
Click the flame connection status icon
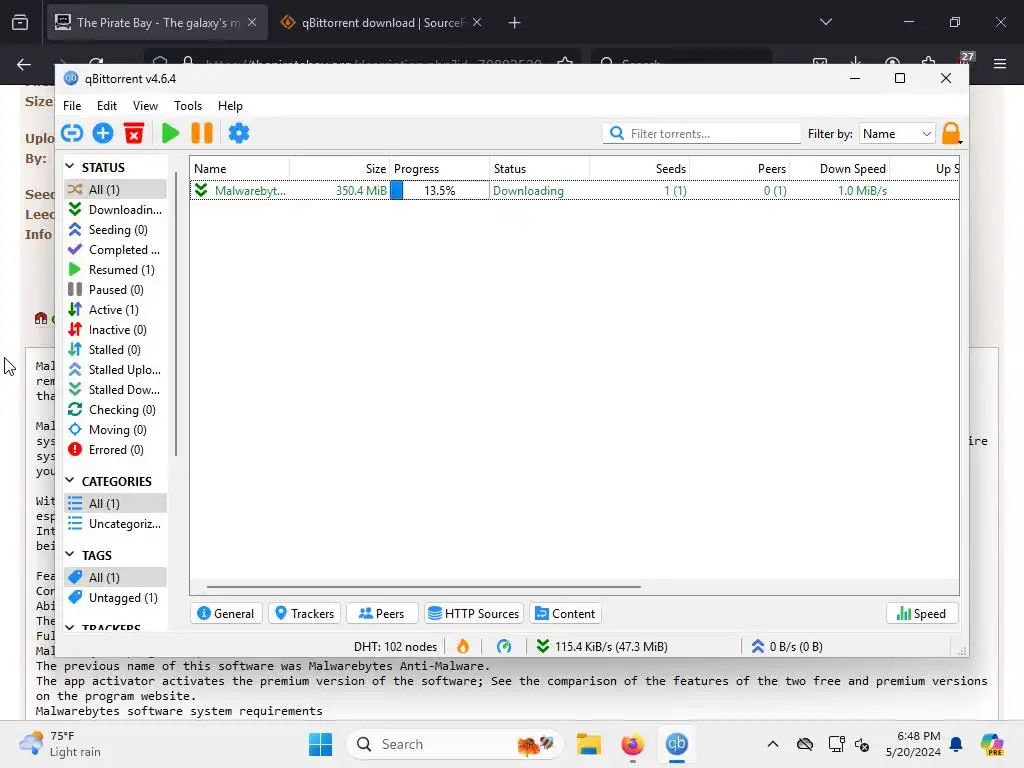tap(463, 647)
